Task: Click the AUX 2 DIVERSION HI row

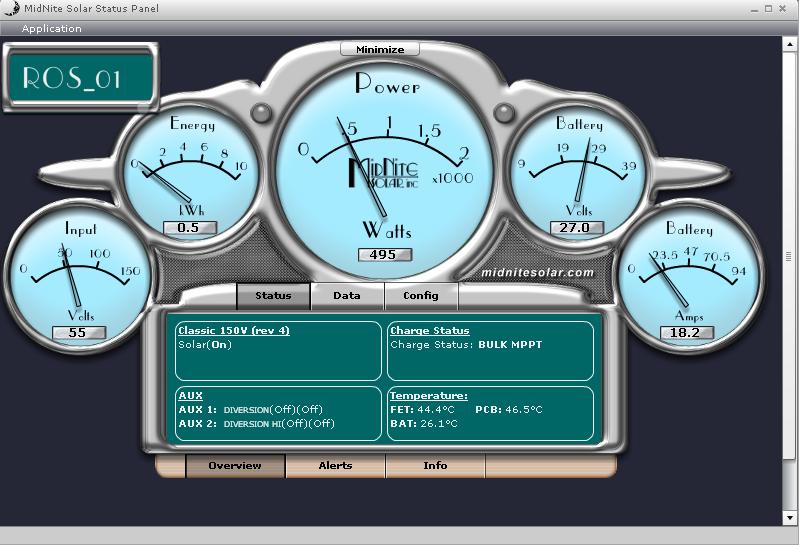Action: (256, 424)
